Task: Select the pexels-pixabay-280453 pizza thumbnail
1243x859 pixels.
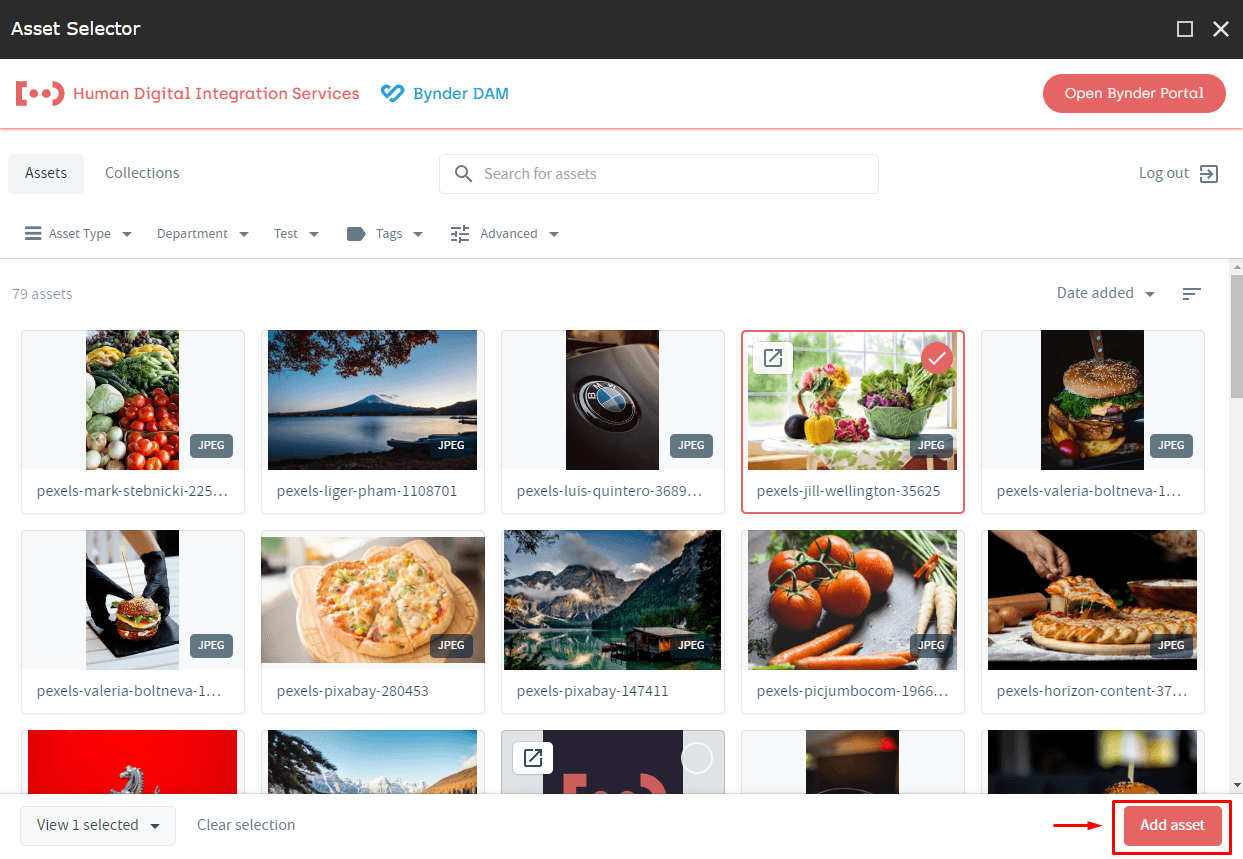Action: [x=372, y=600]
